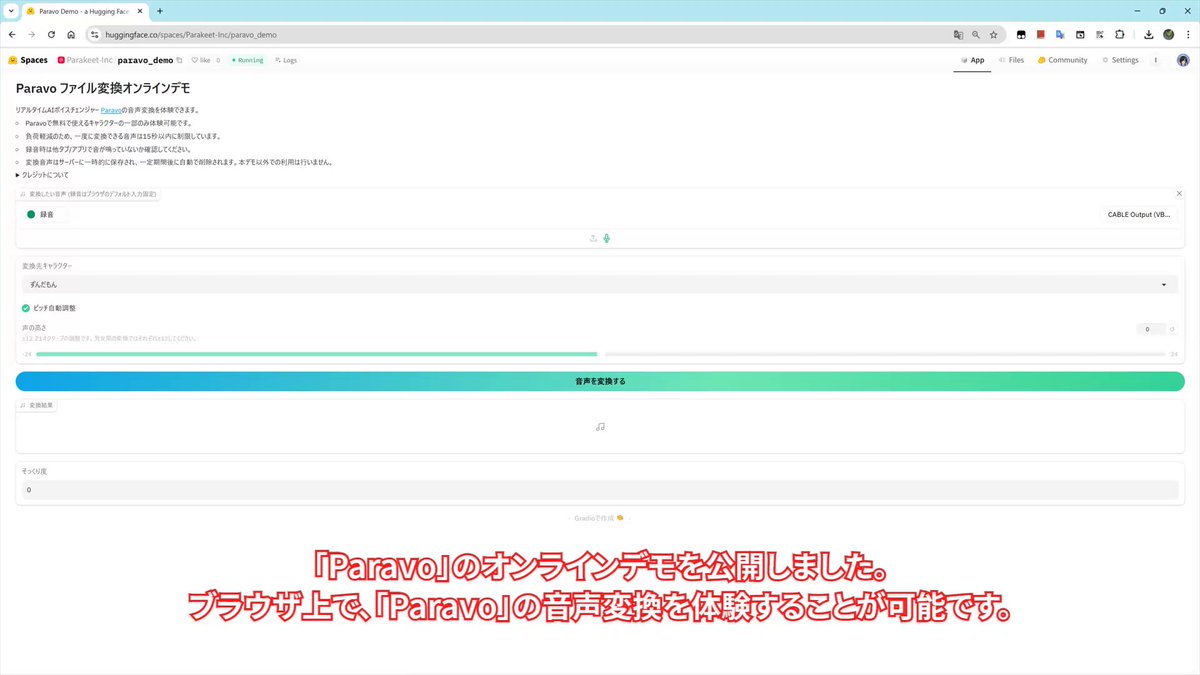The height and width of the screenshot is (675, 1200).
Task: Open the red square browser extension
Action: 1040,34
